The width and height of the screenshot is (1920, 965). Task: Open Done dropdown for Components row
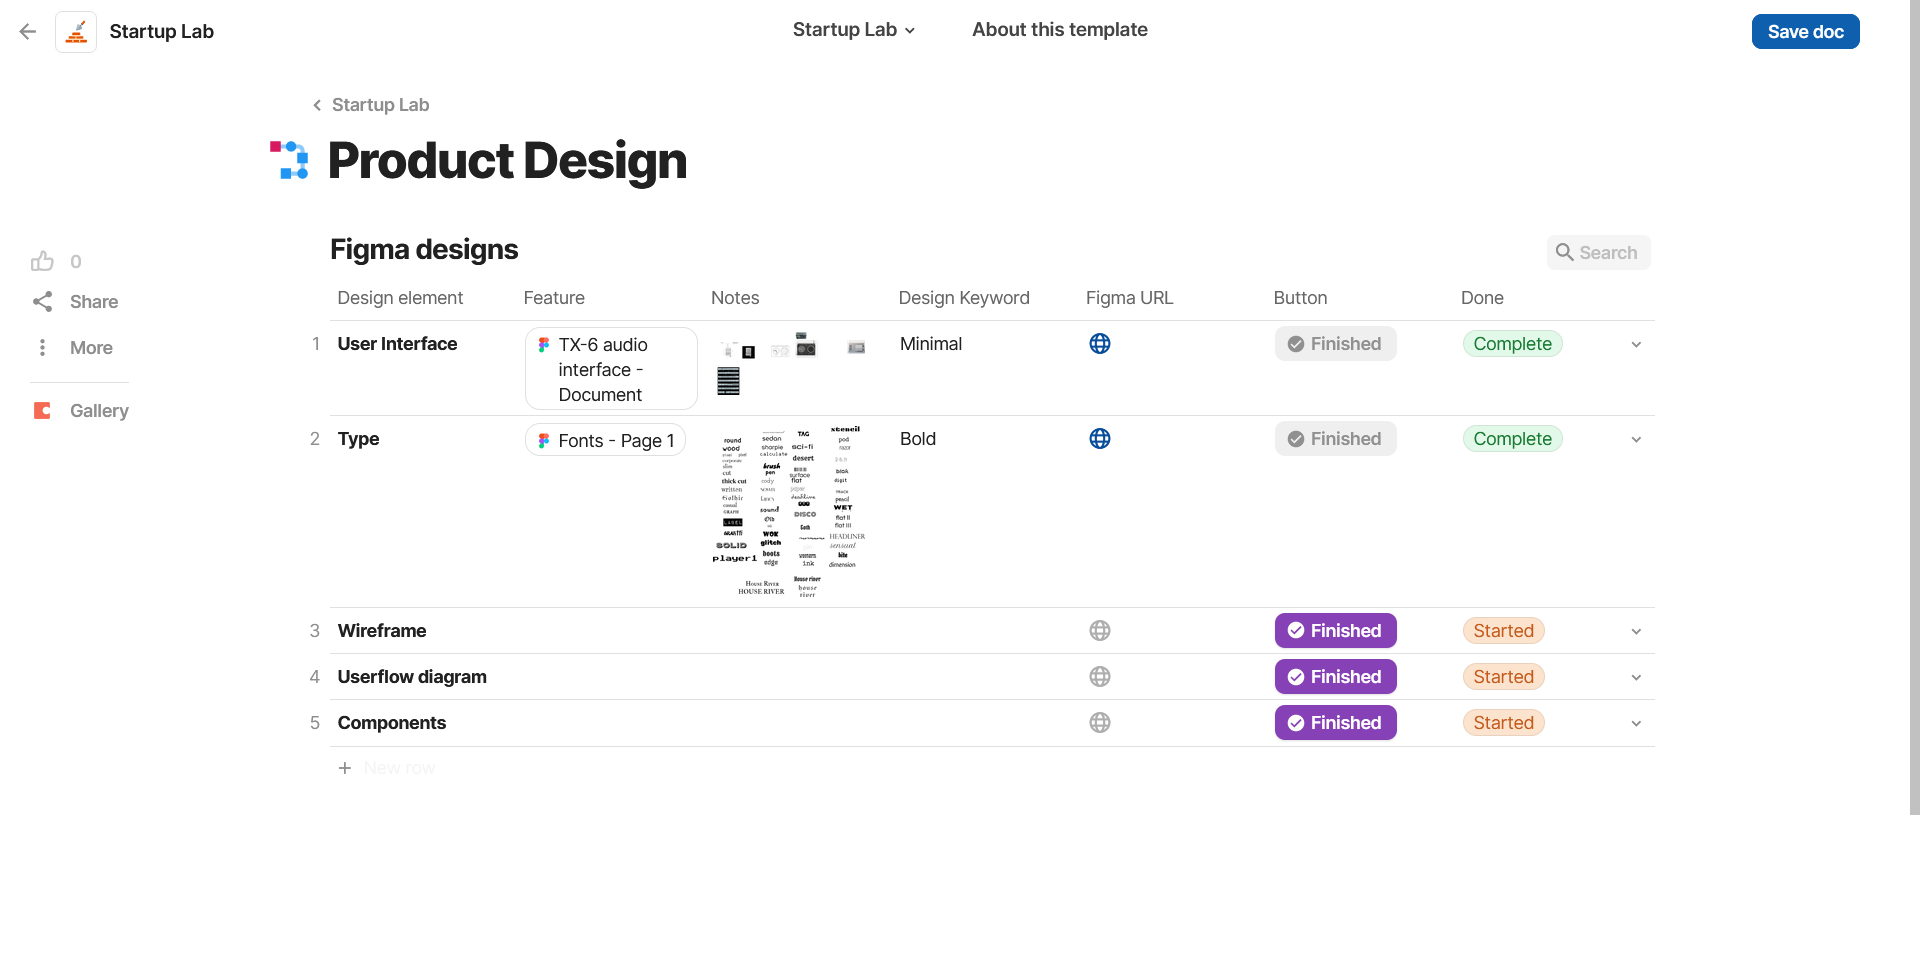[1636, 724]
